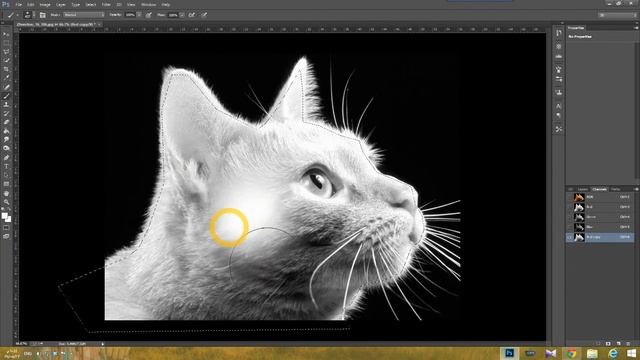Toggle the Brush panel
Viewport: 640px width, 360px height.
(42, 15)
